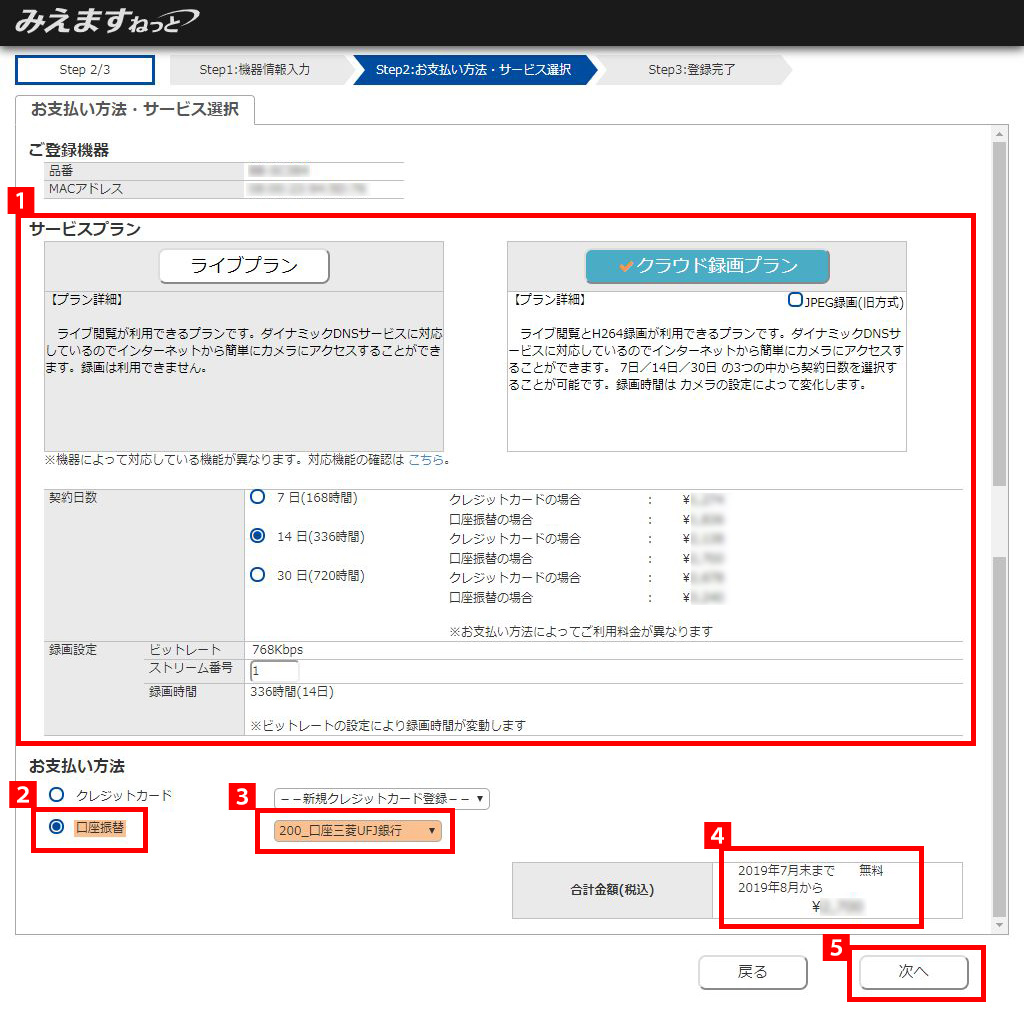1024x1020 pixels.
Task: Select 口座振替 payment method
Action: coord(57,827)
